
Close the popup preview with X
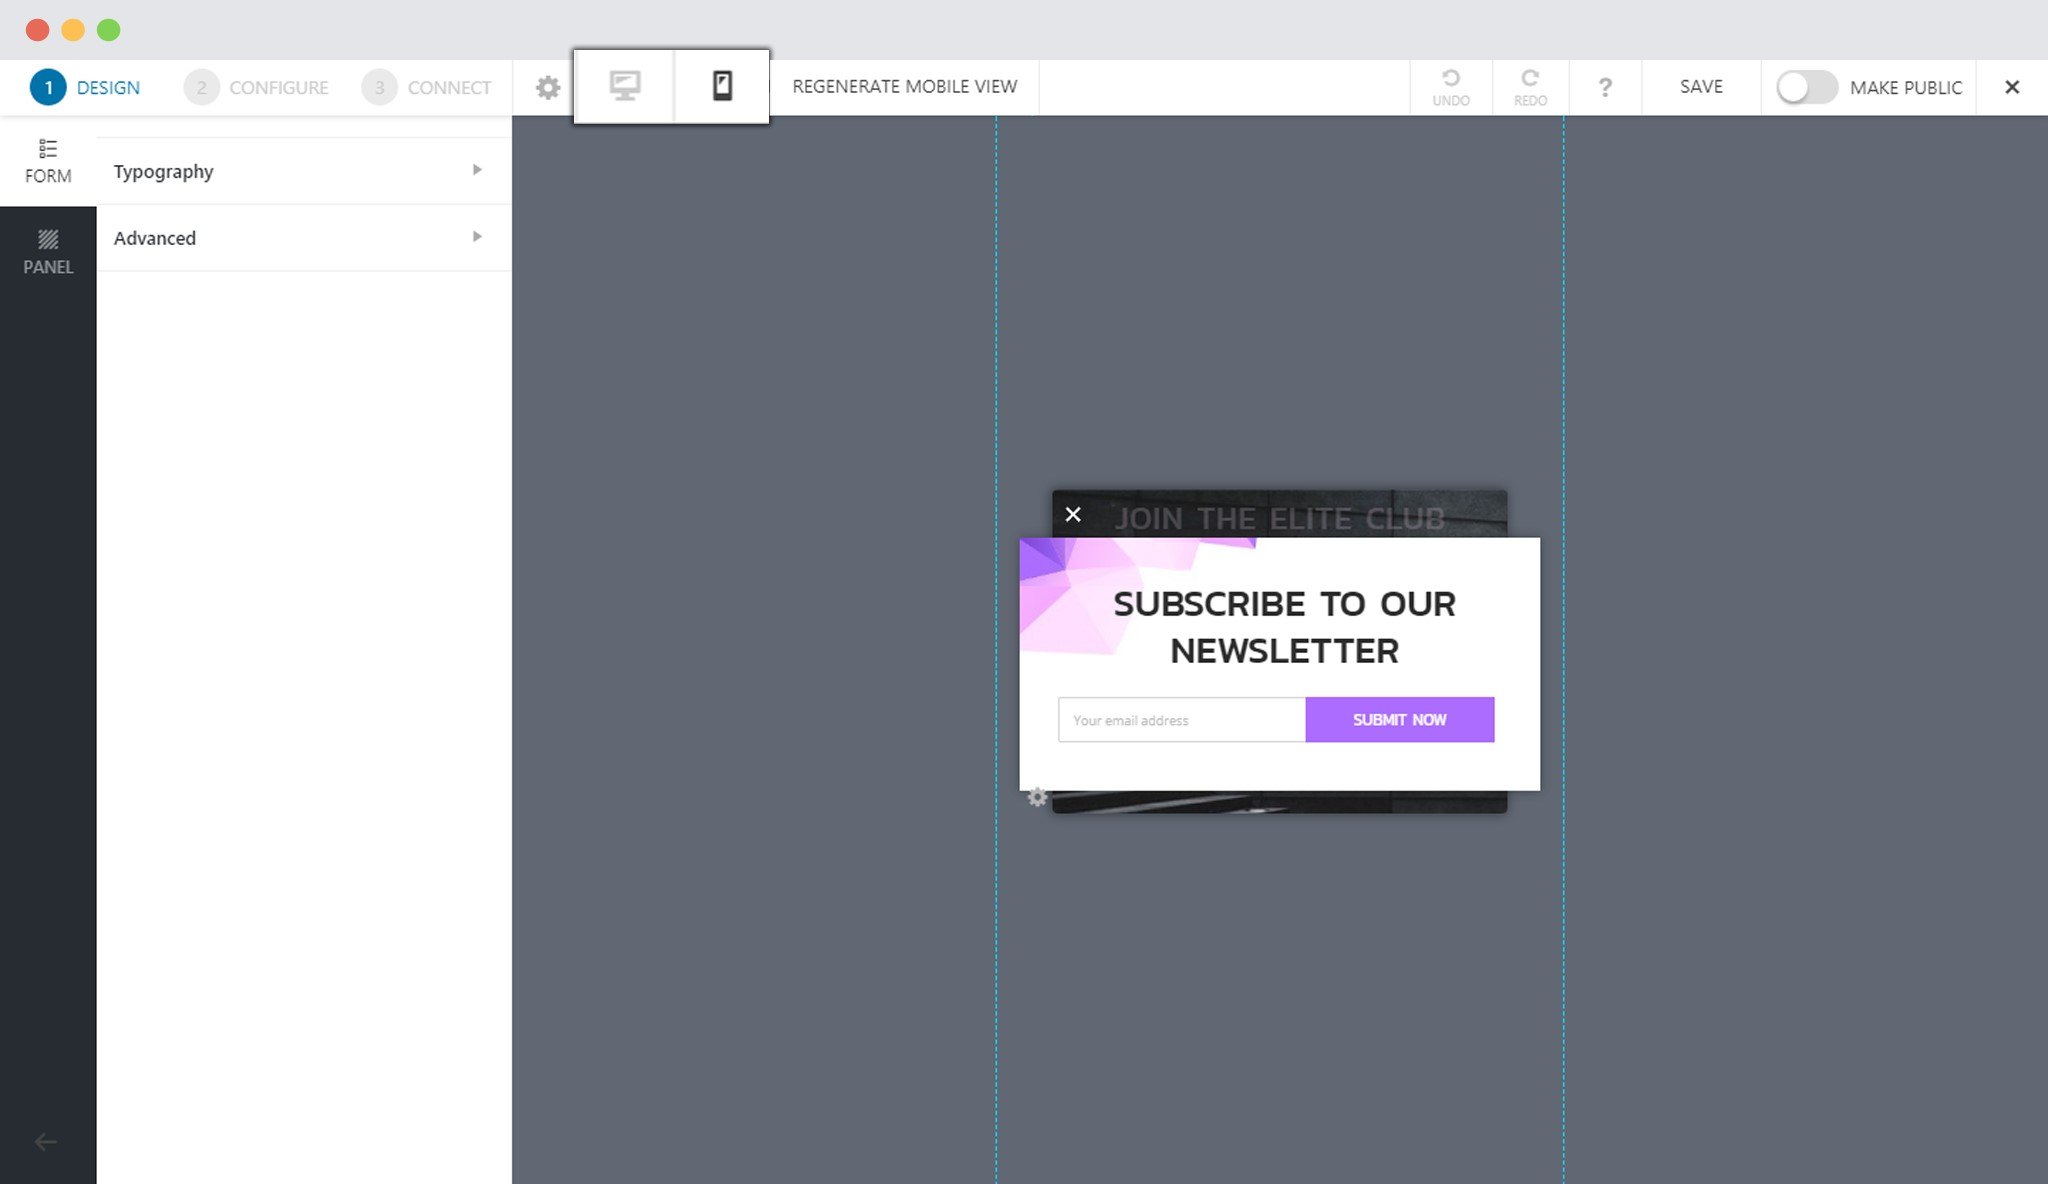[x=1073, y=514]
